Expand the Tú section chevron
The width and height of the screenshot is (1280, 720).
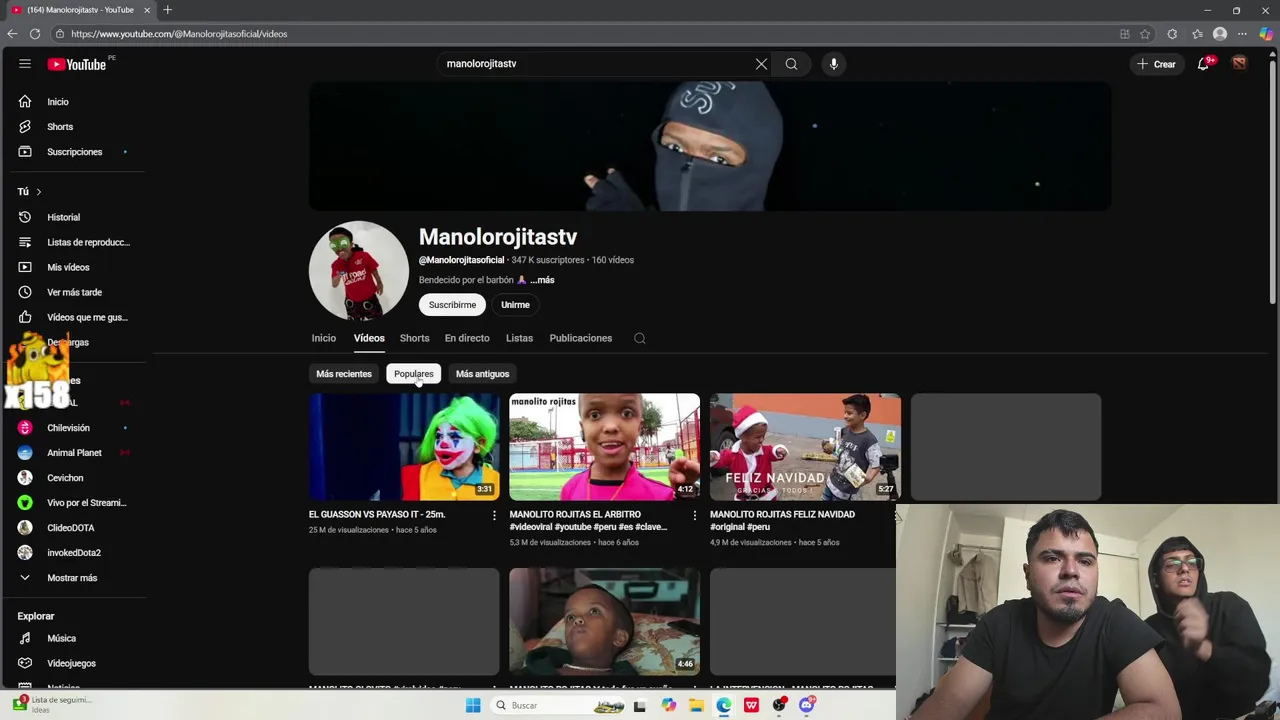(x=39, y=192)
